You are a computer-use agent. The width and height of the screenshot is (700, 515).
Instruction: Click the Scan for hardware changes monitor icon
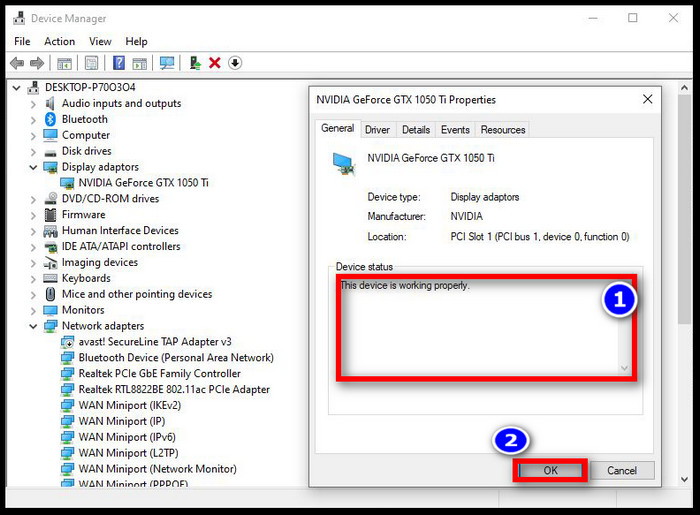pos(167,63)
